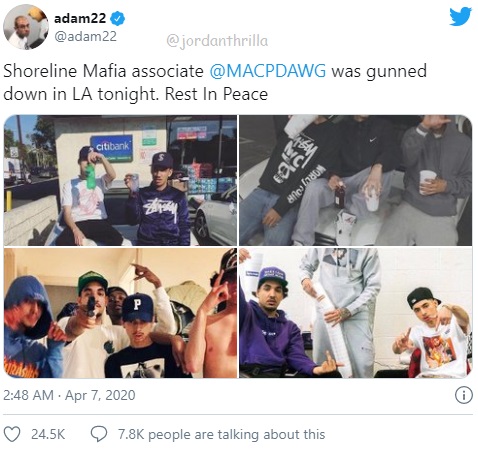This screenshot has height=449, width=478.
Task: Open replies via the speech bubble icon
Action: [x=99, y=434]
